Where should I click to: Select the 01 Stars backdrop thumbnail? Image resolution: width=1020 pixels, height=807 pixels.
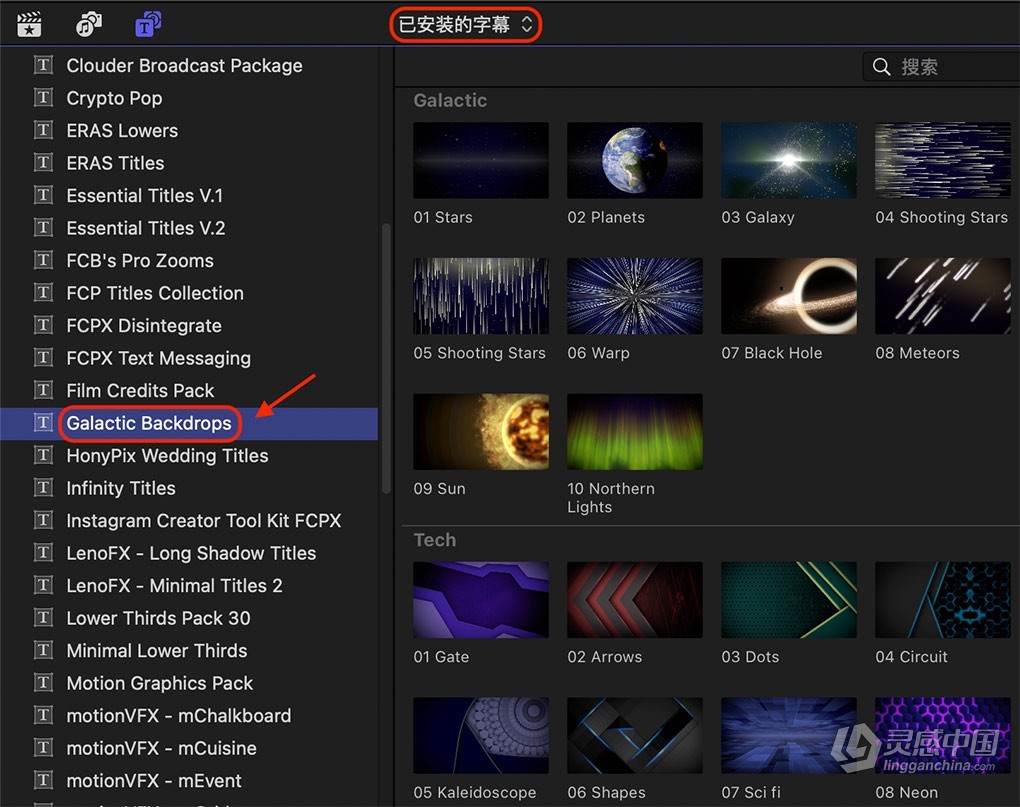481,160
